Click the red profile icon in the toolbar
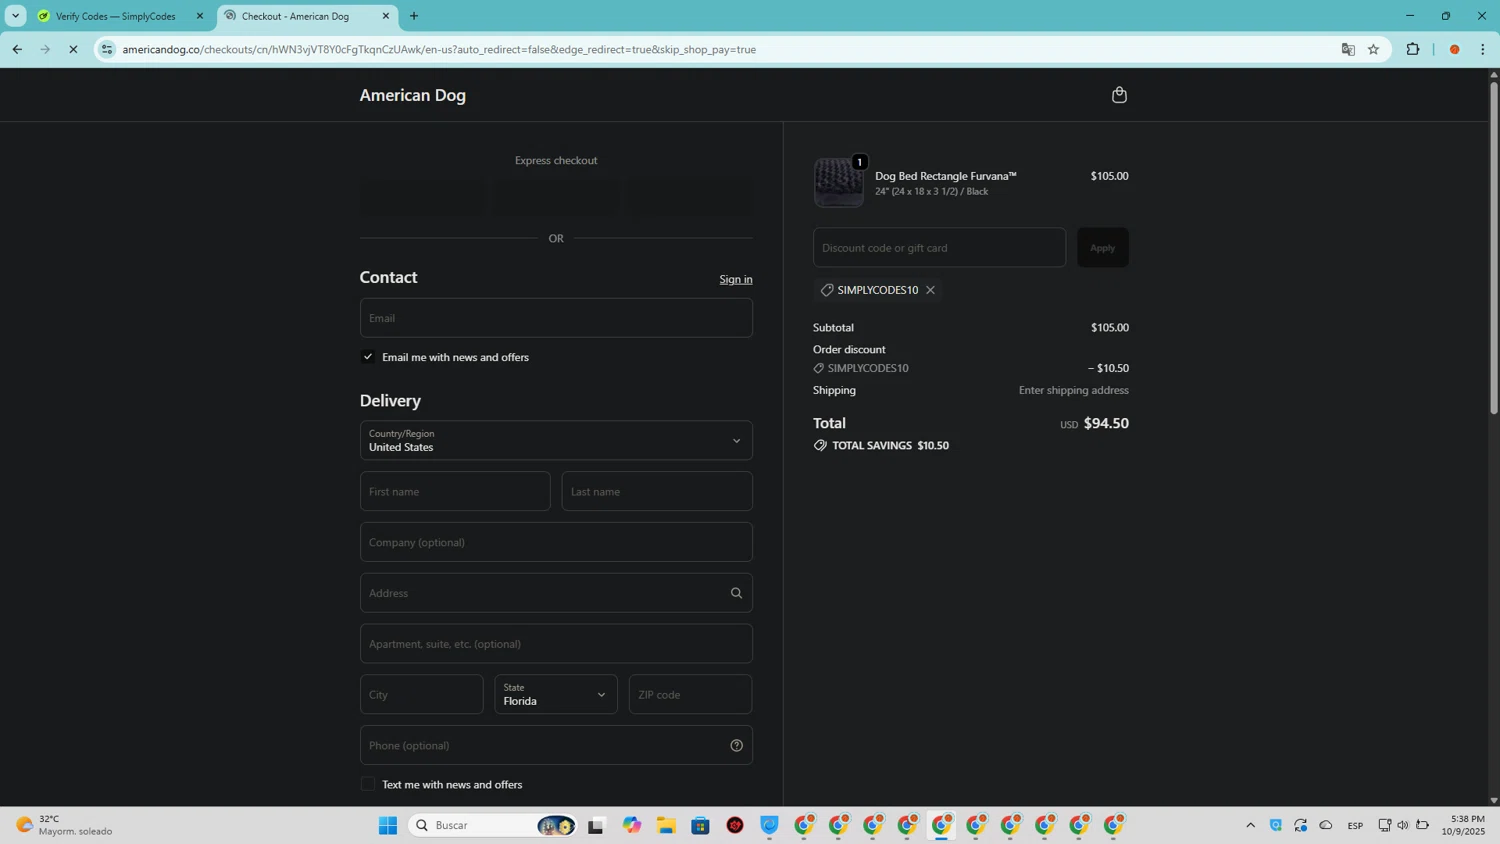1500x844 pixels. (x=1454, y=49)
